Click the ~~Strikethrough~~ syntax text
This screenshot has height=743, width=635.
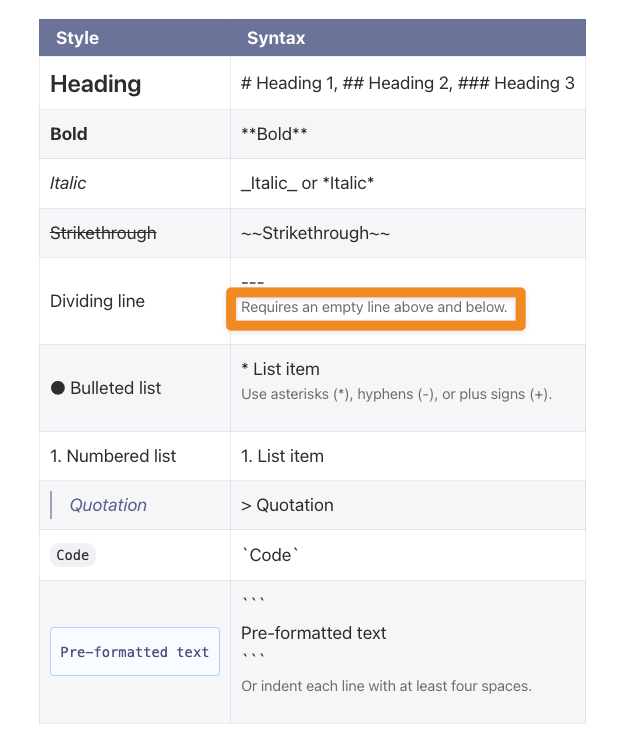pyautogui.click(x=315, y=233)
